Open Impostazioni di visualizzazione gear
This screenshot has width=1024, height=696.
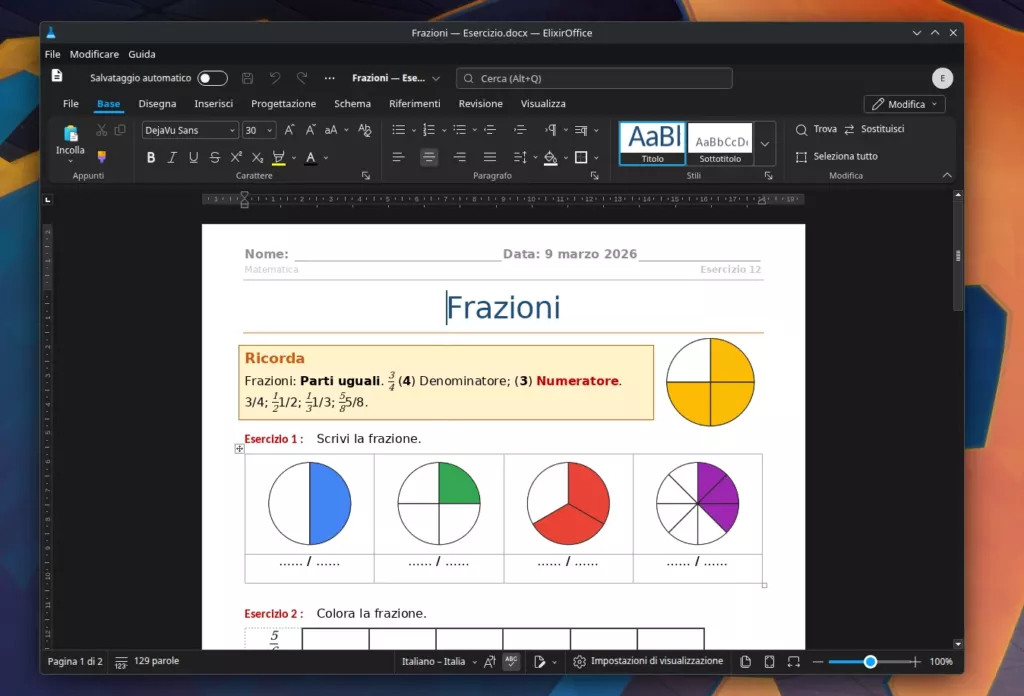click(x=579, y=662)
